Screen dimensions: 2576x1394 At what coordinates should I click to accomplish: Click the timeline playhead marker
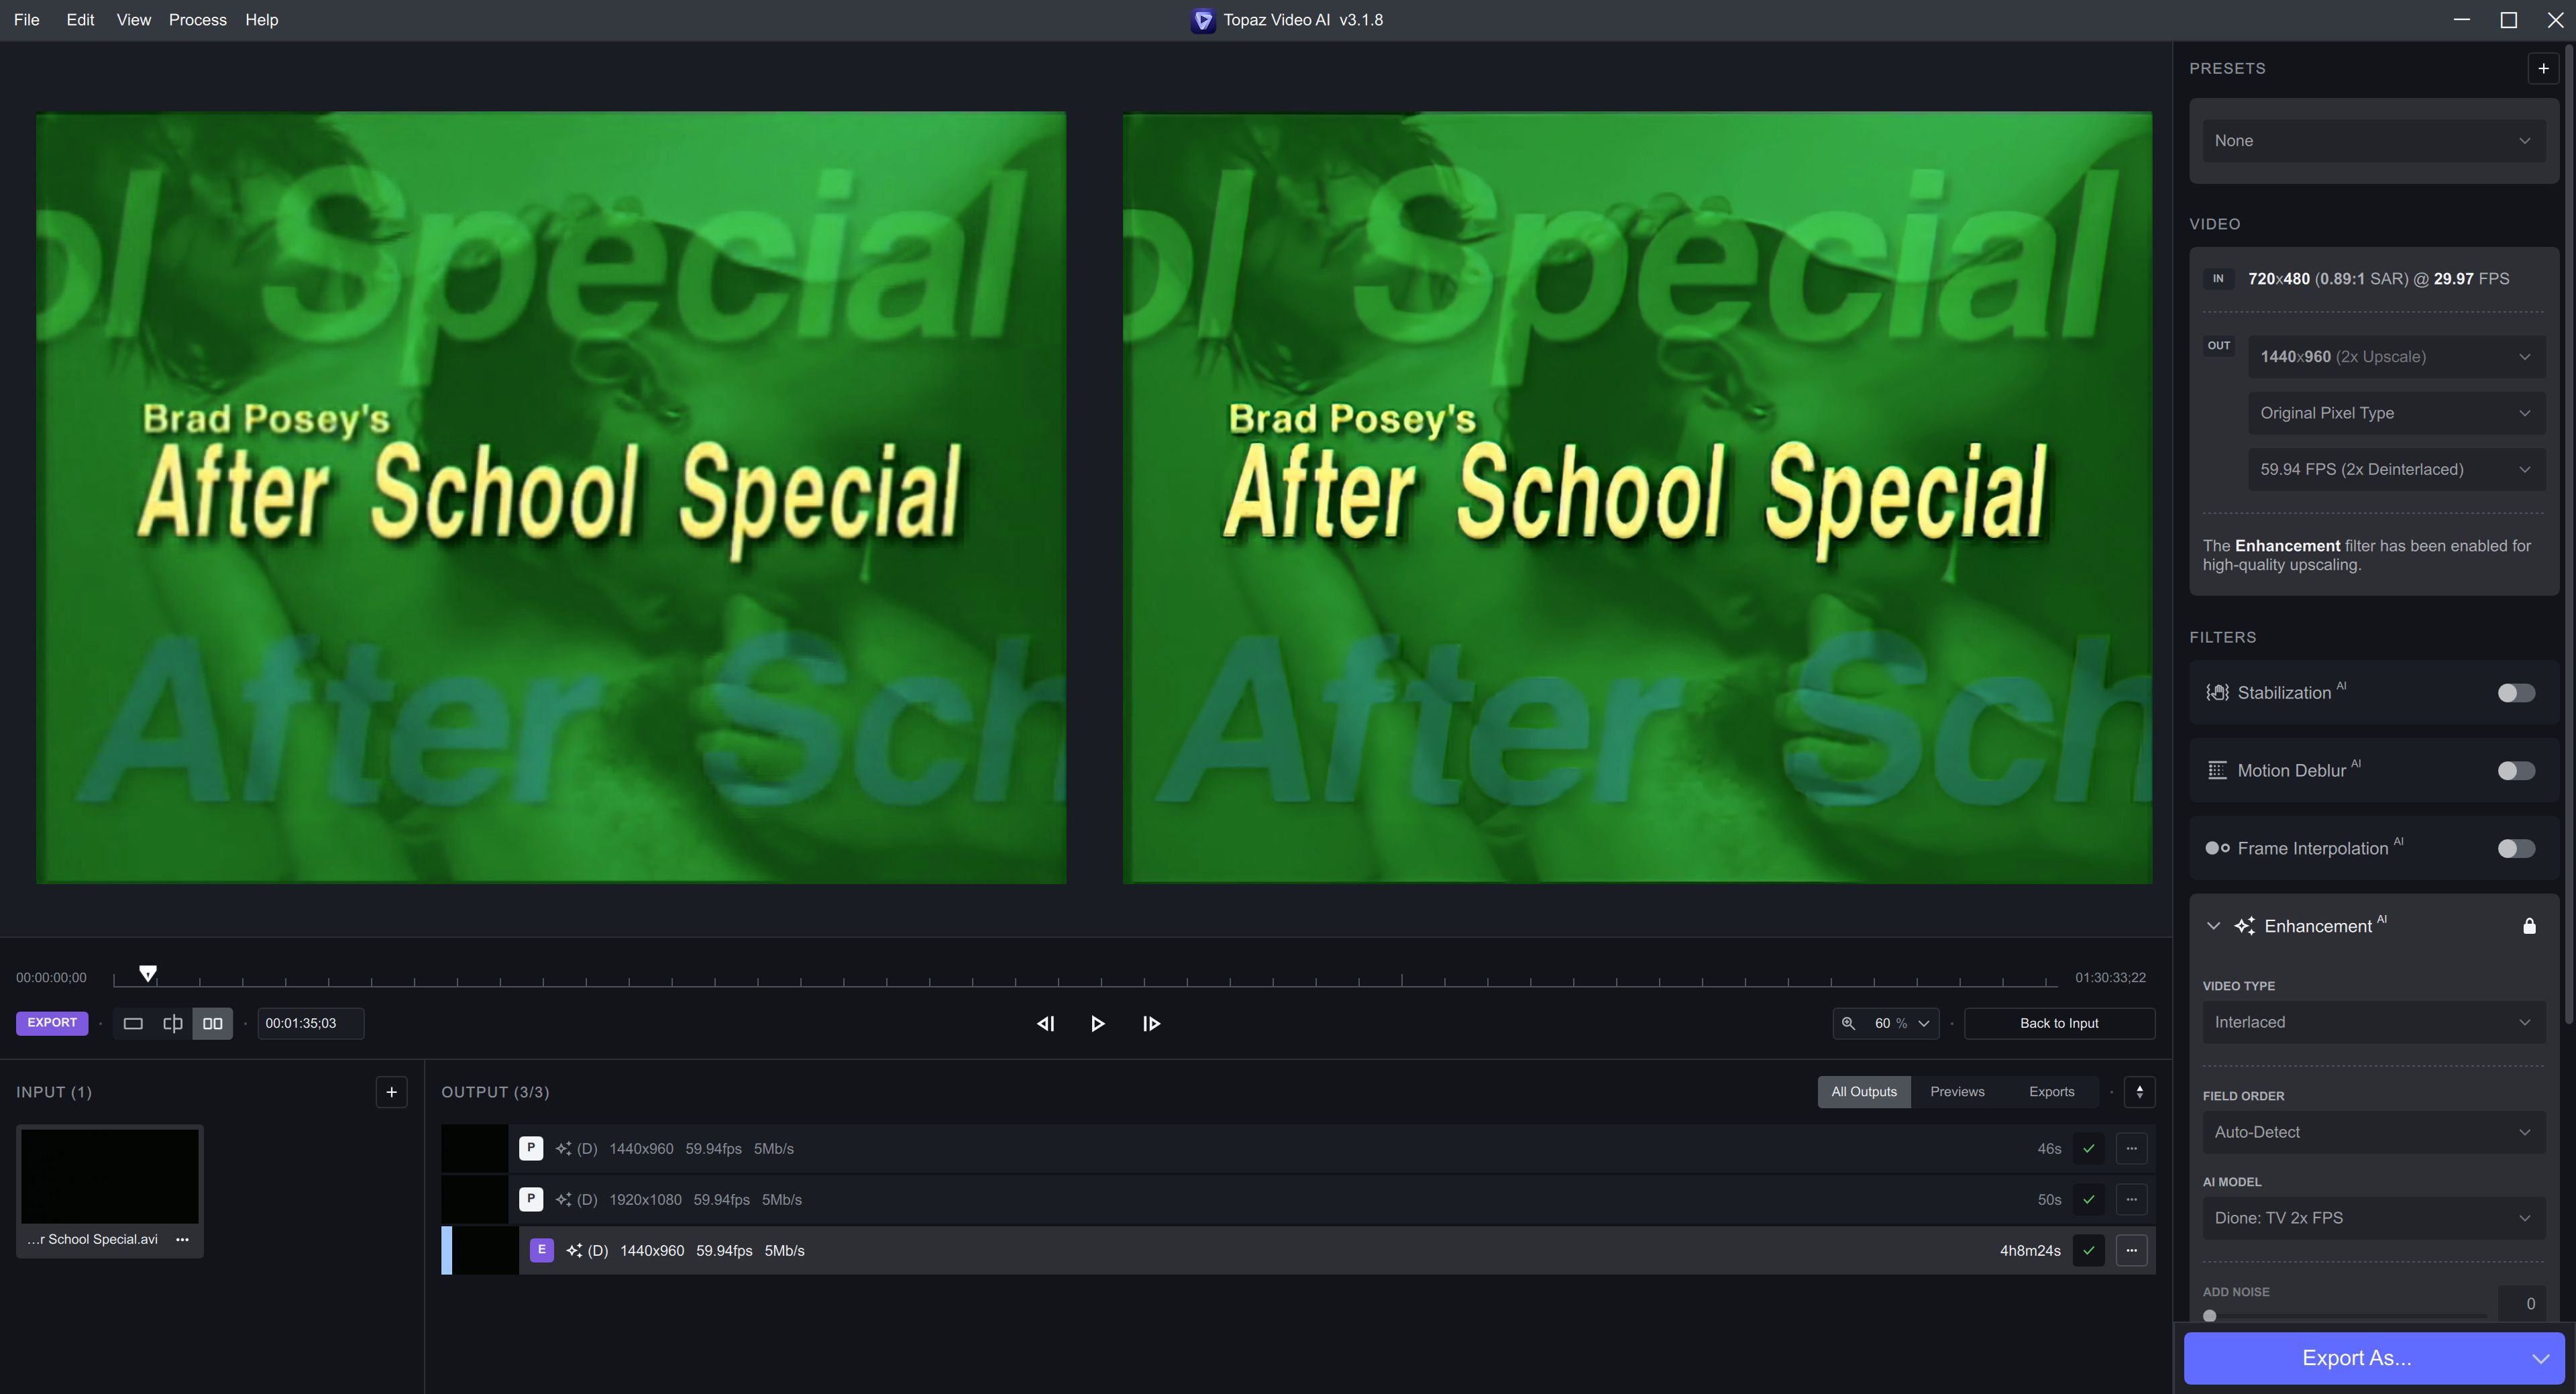coord(148,973)
